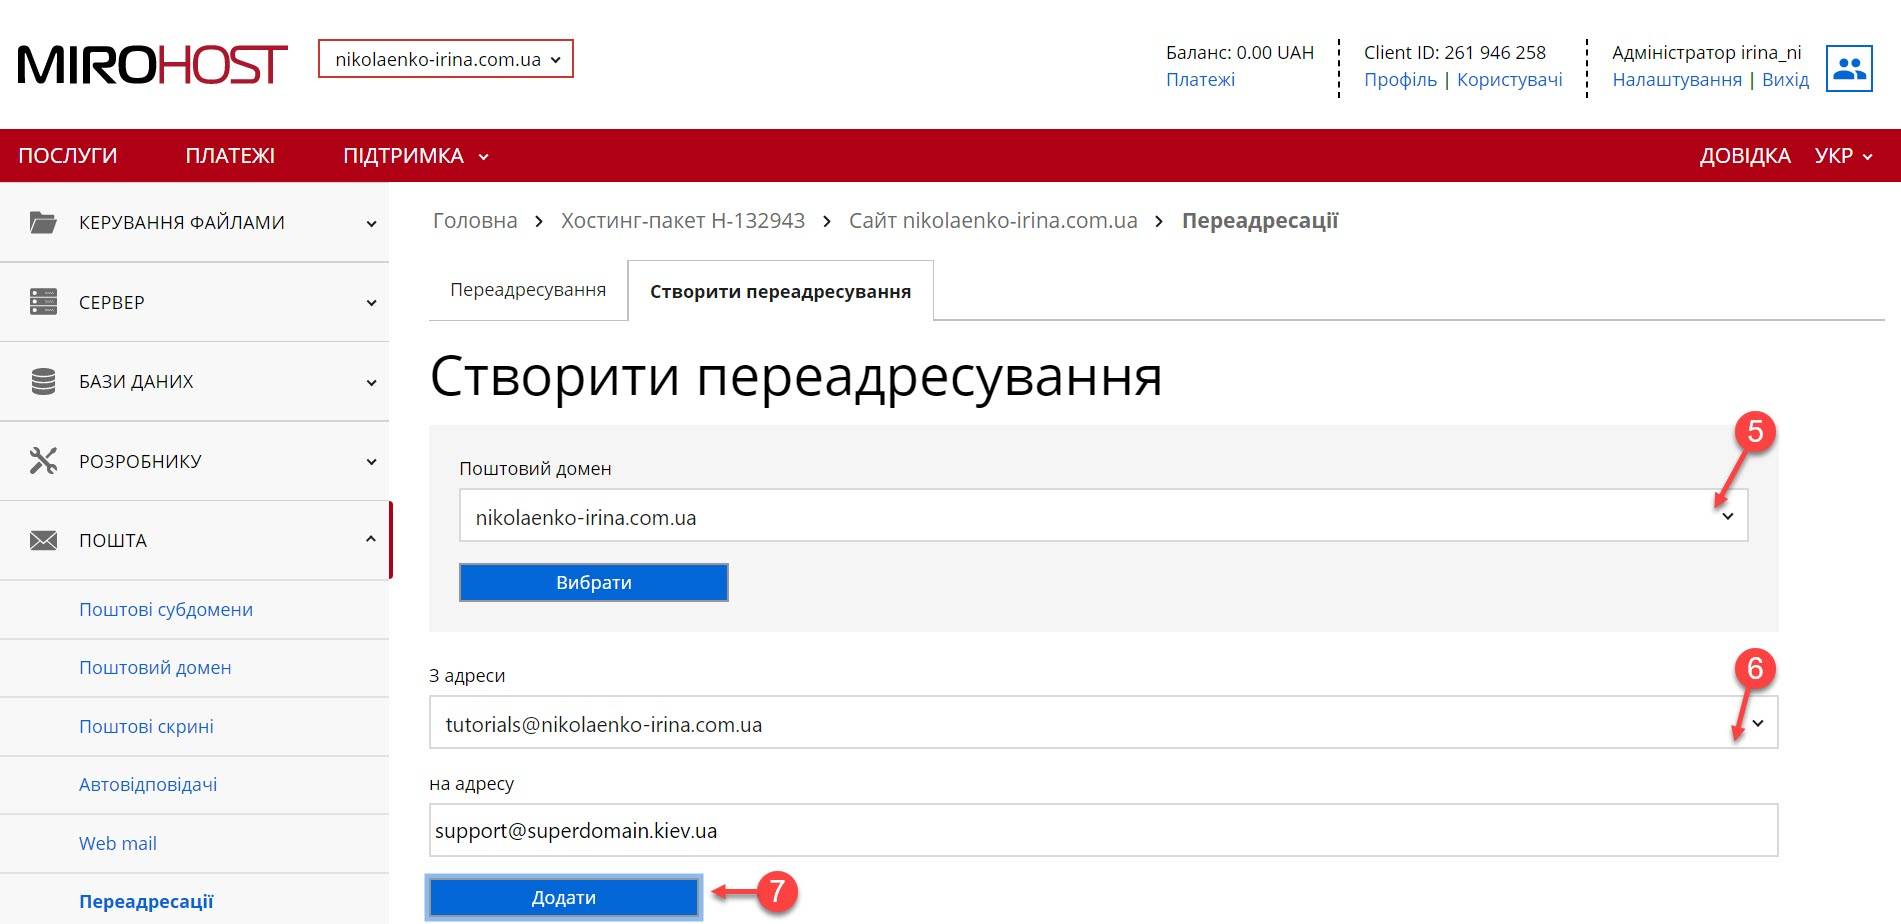Image resolution: width=1901 pixels, height=924 pixels.
Task: Open Поштові субдомени in sidebar
Action: pos(166,610)
